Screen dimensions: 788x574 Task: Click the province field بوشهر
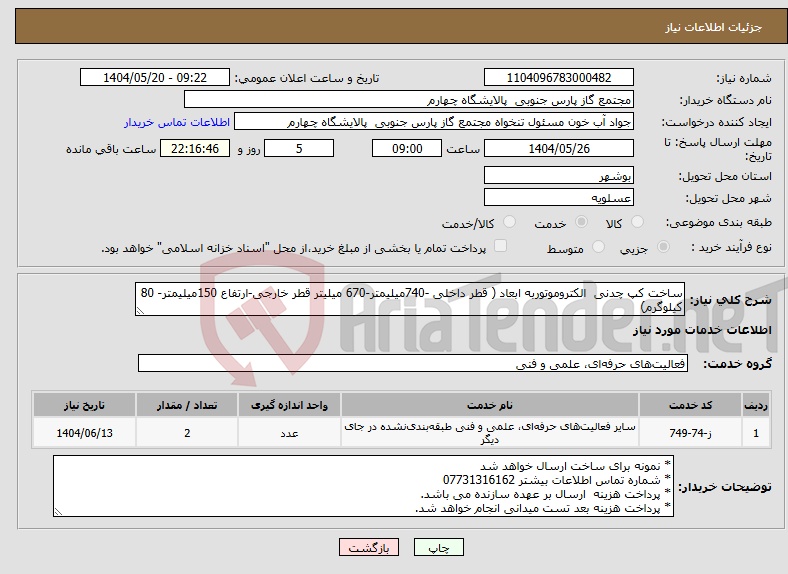(x=559, y=175)
